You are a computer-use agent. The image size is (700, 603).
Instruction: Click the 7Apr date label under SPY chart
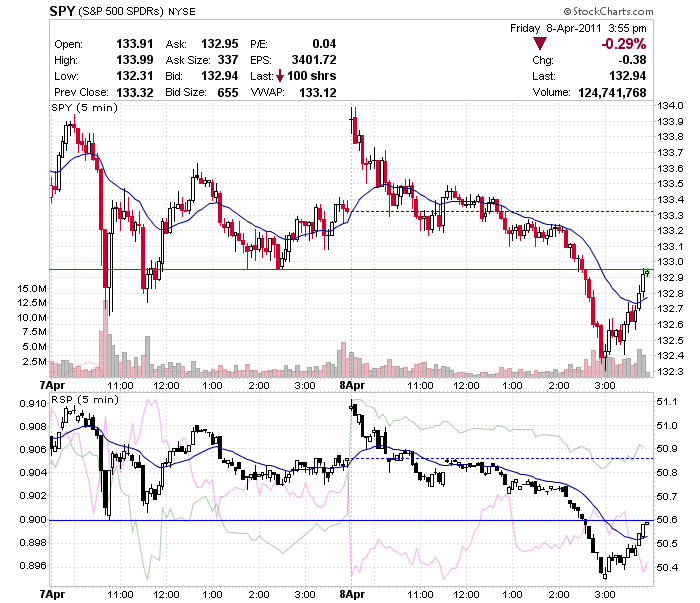[x=52, y=385]
